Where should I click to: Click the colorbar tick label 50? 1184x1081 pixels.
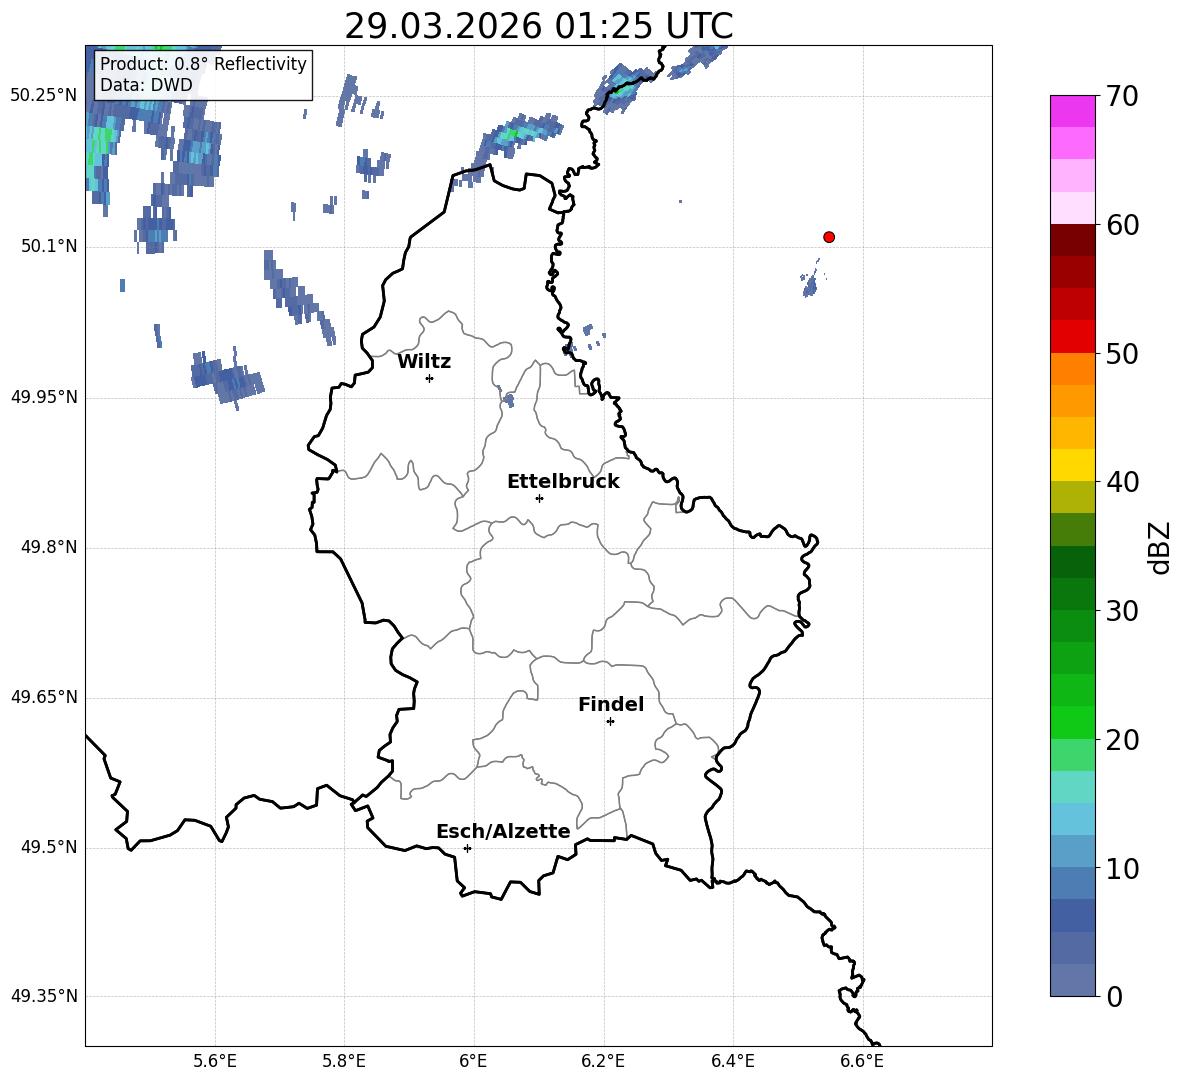(x=1122, y=353)
